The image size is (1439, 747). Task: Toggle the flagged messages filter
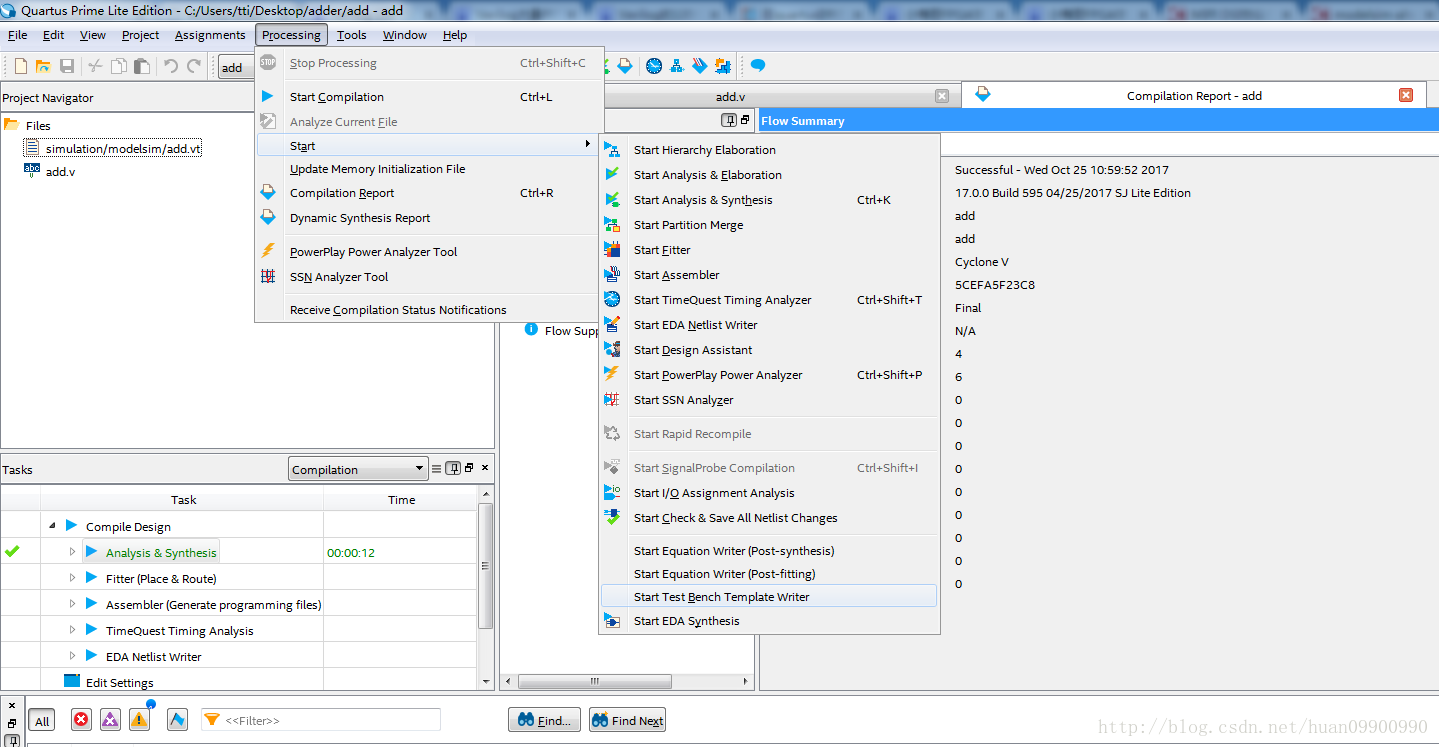click(x=177, y=720)
